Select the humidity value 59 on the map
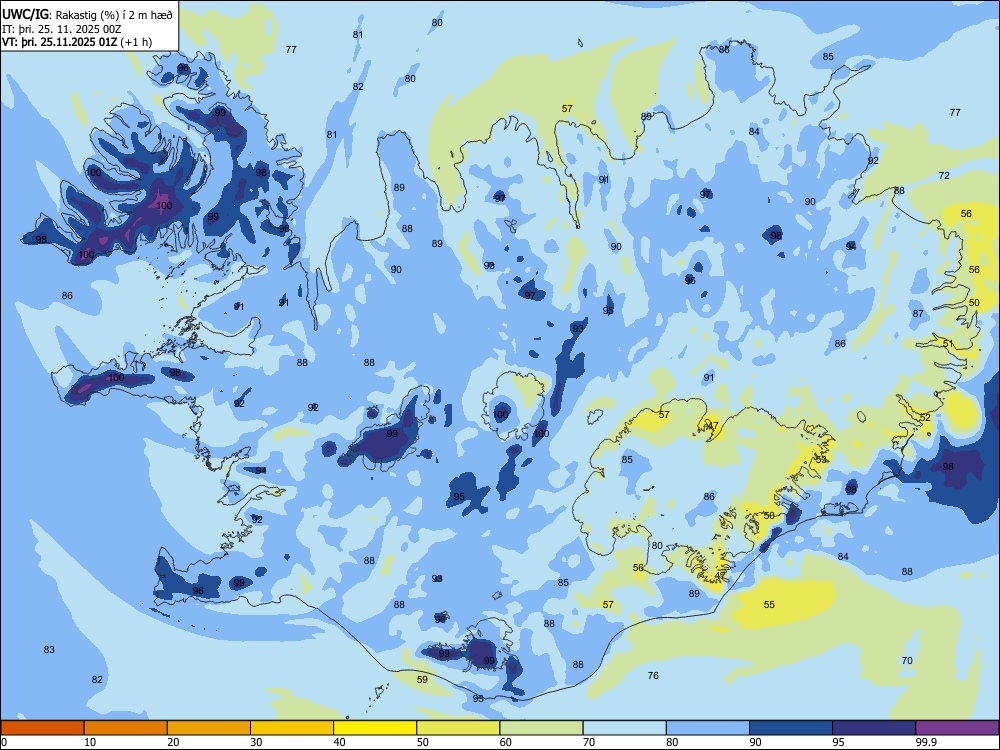 click(422, 680)
